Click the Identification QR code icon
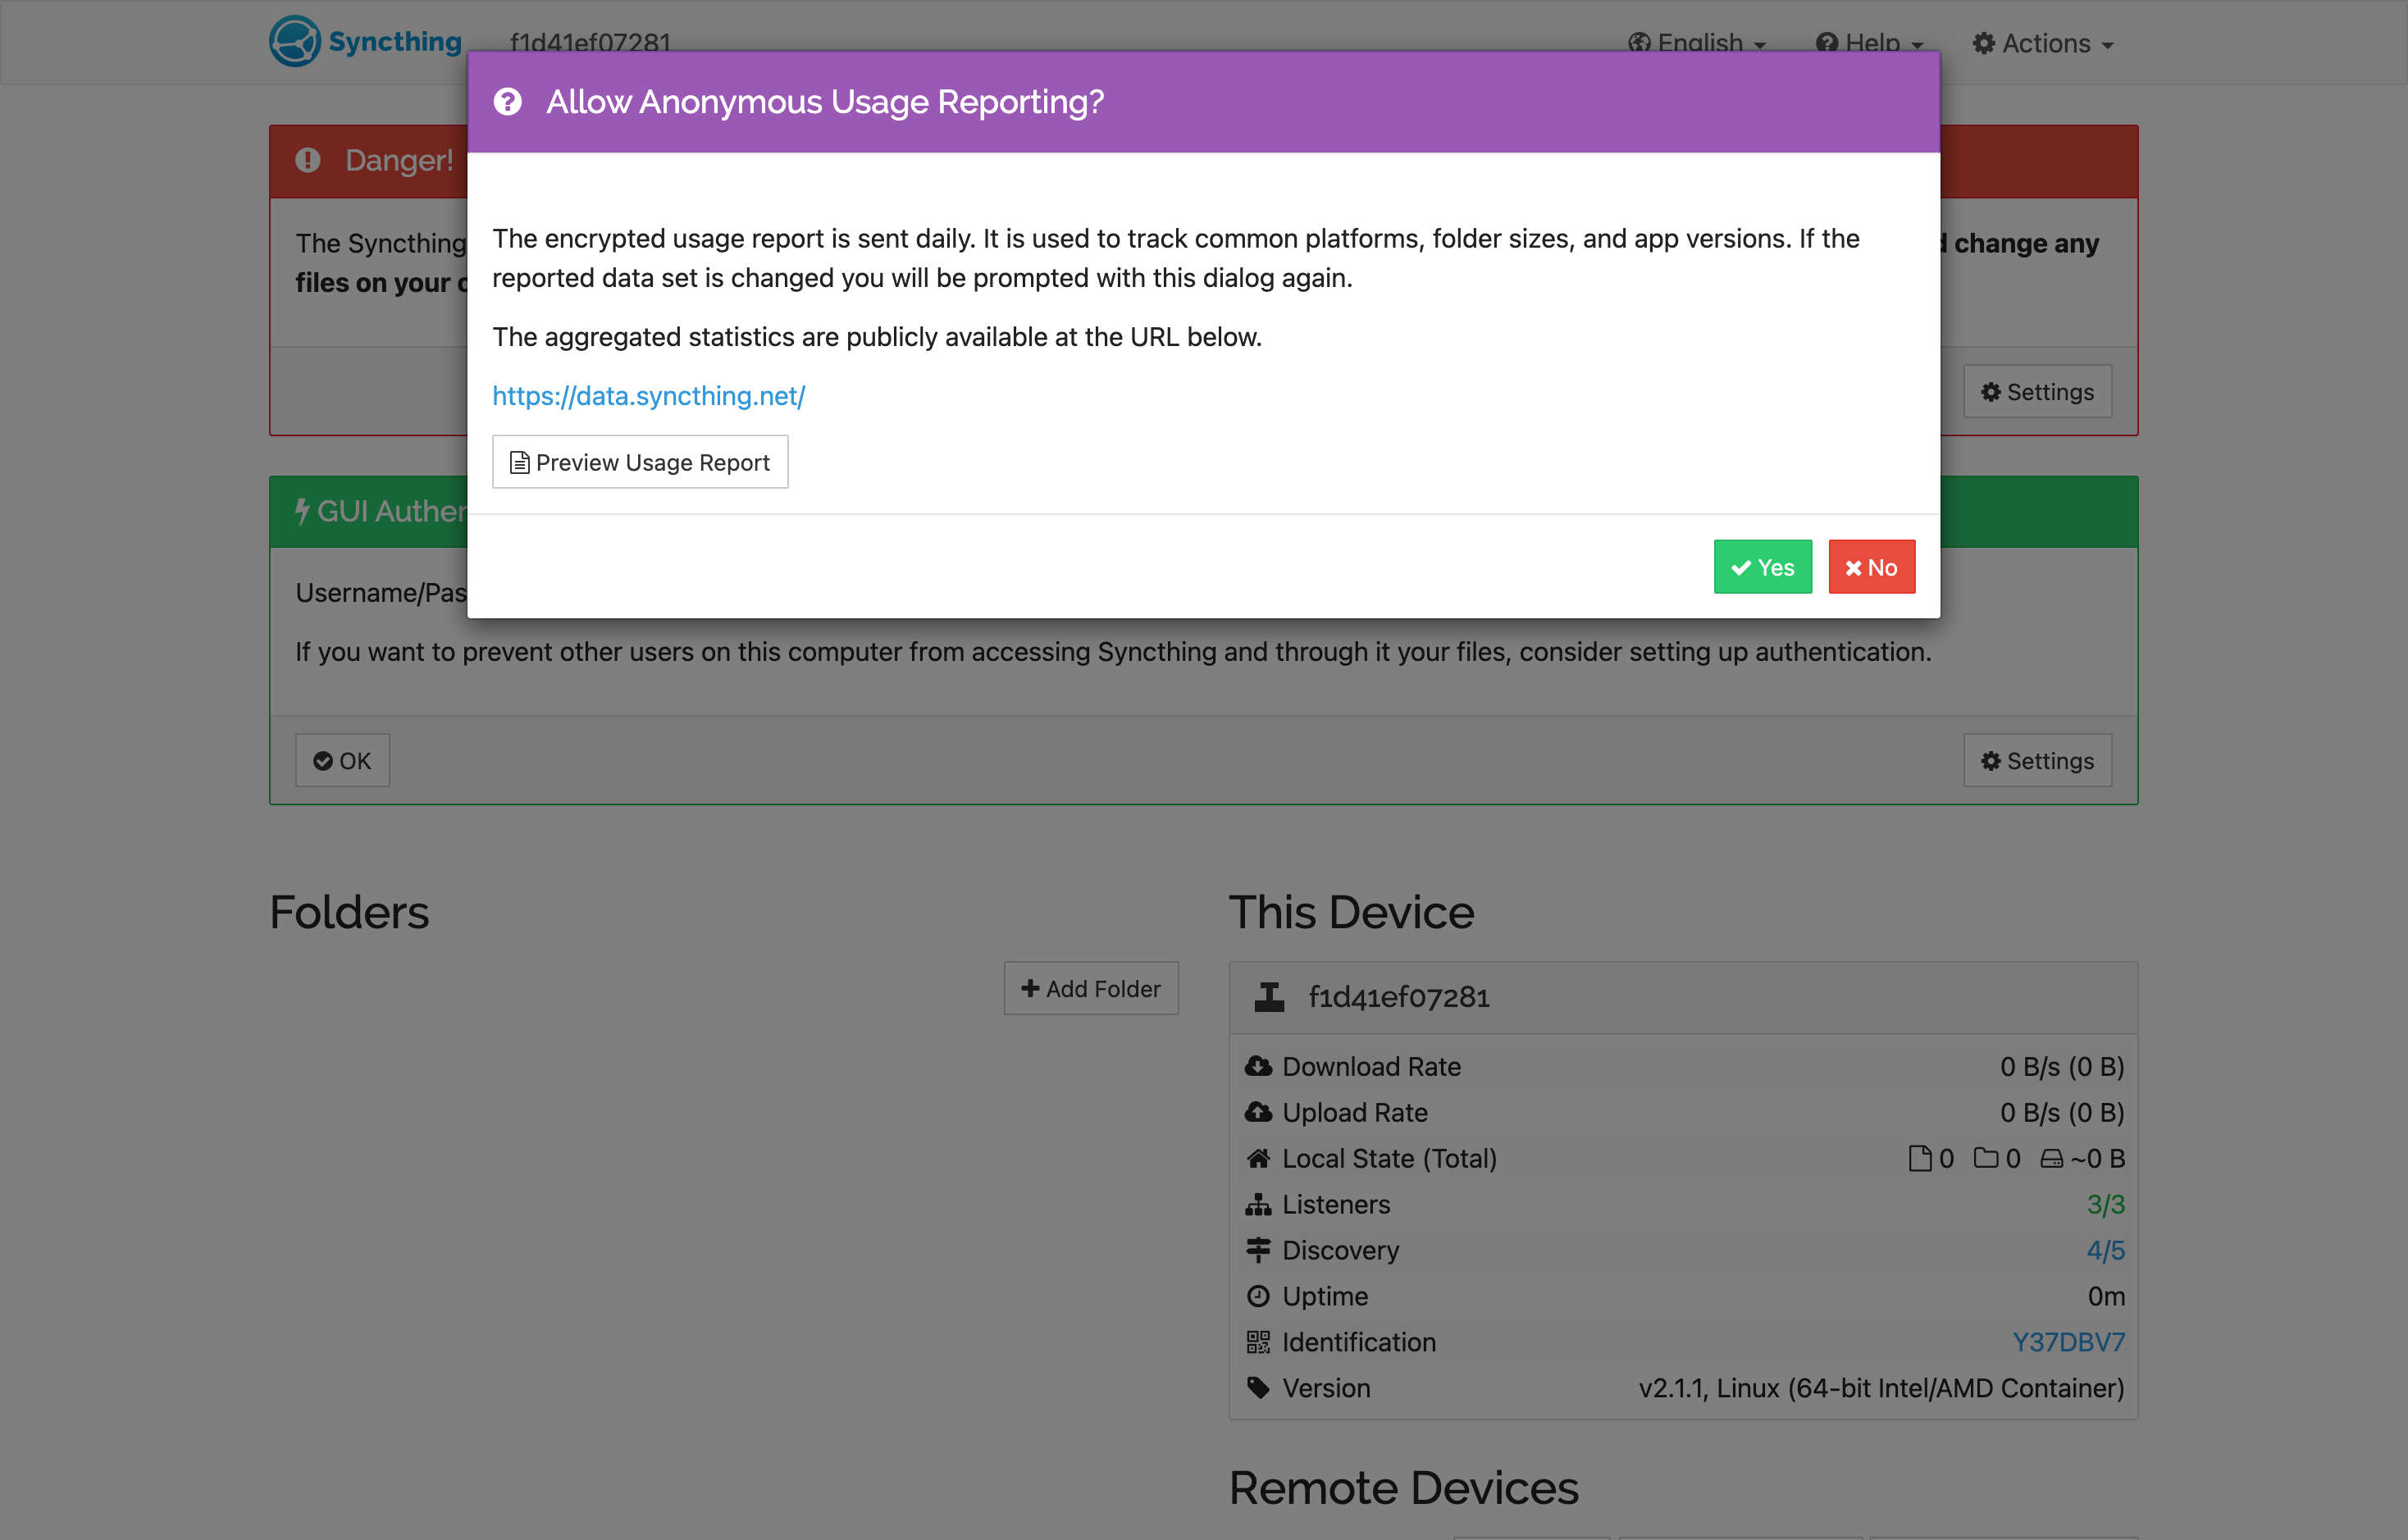Image resolution: width=2408 pixels, height=1540 pixels. coord(1258,1342)
